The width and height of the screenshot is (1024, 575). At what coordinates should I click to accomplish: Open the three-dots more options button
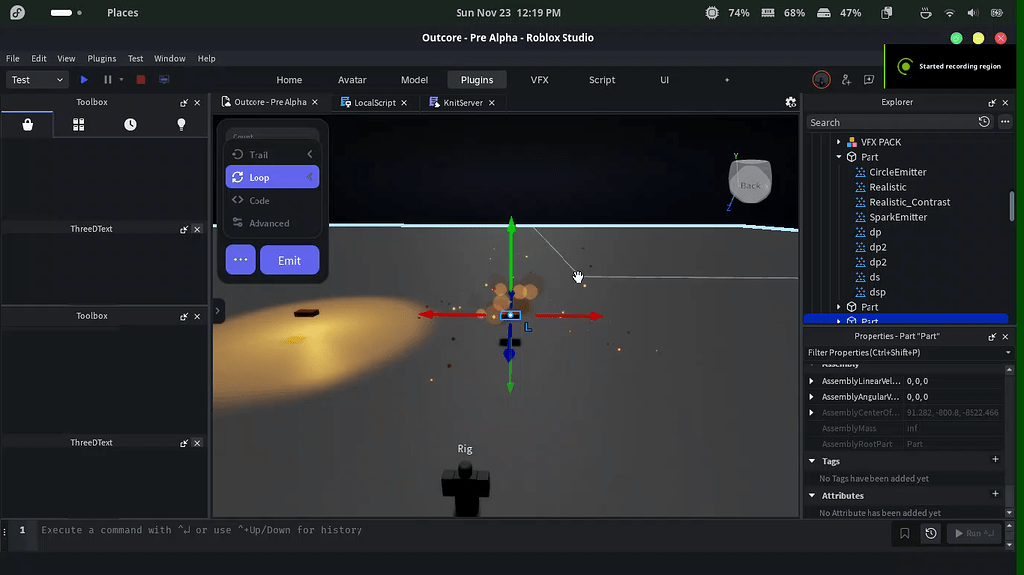240,260
